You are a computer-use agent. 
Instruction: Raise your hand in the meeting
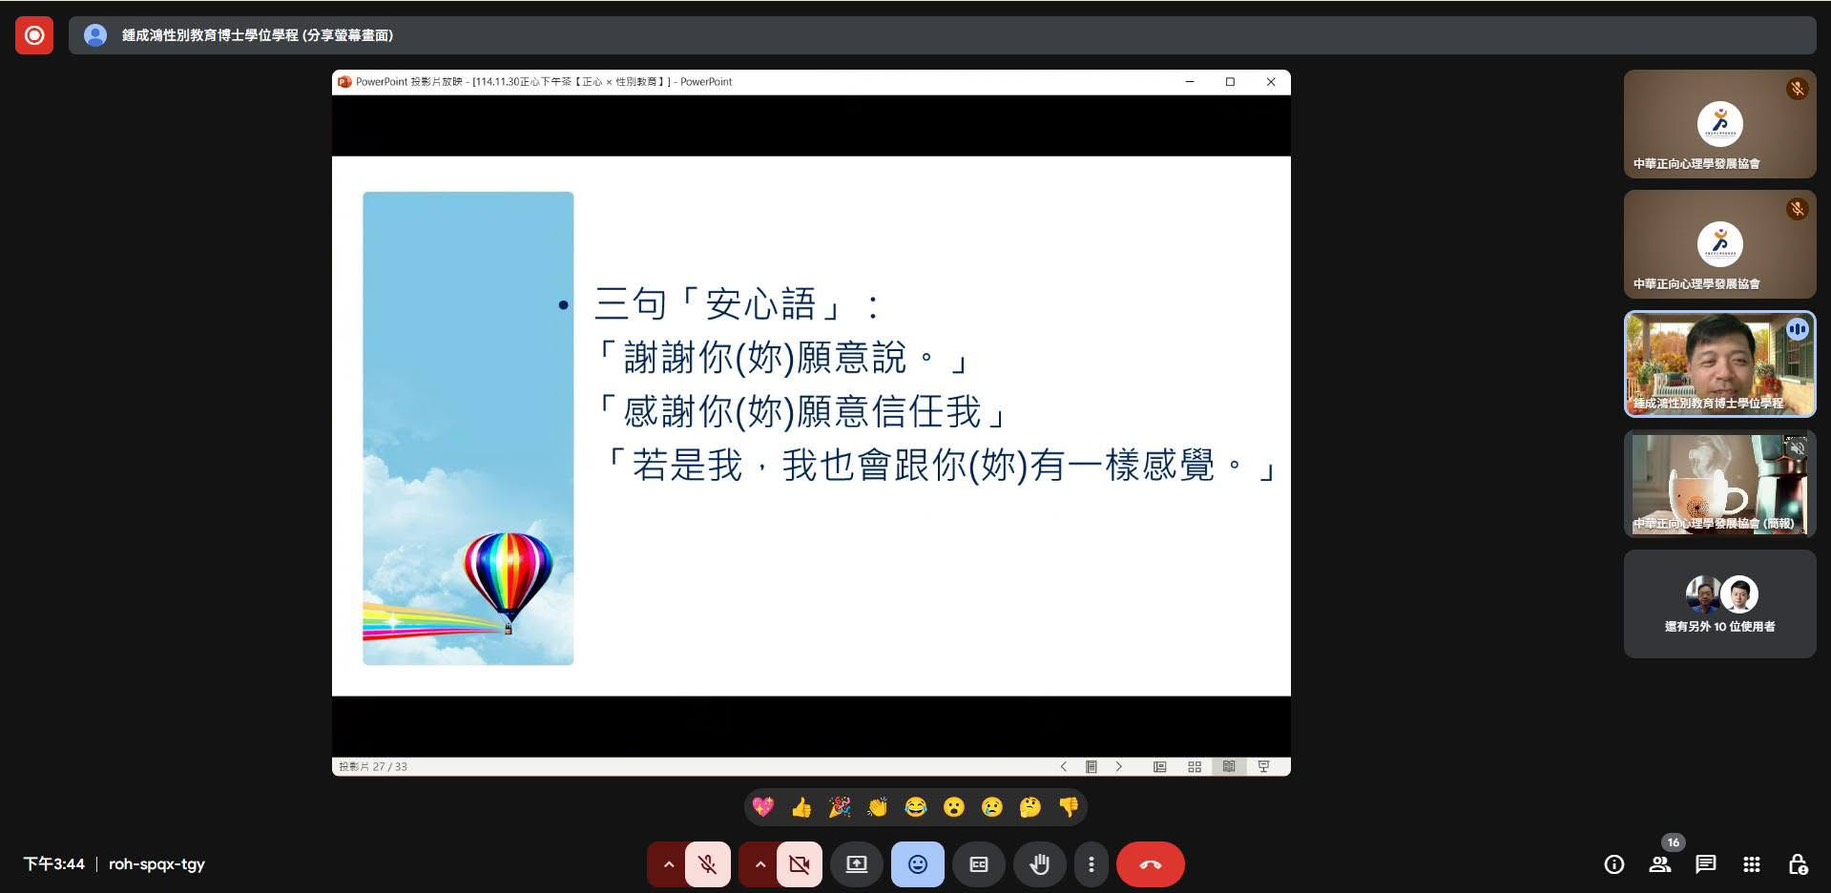point(1039,864)
